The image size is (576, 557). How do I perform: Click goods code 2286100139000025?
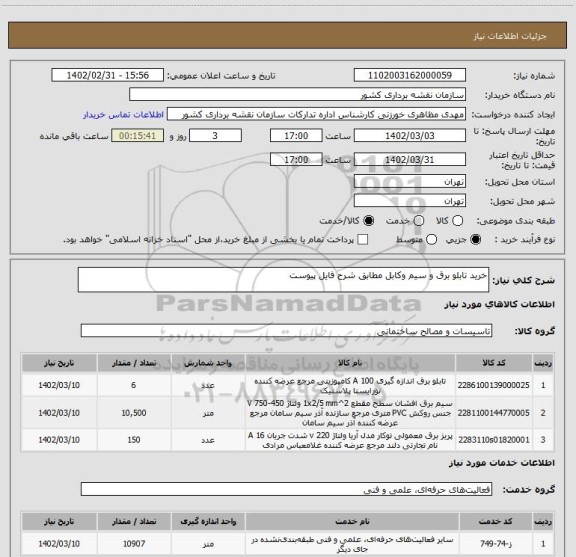click(x=493, y=385)
